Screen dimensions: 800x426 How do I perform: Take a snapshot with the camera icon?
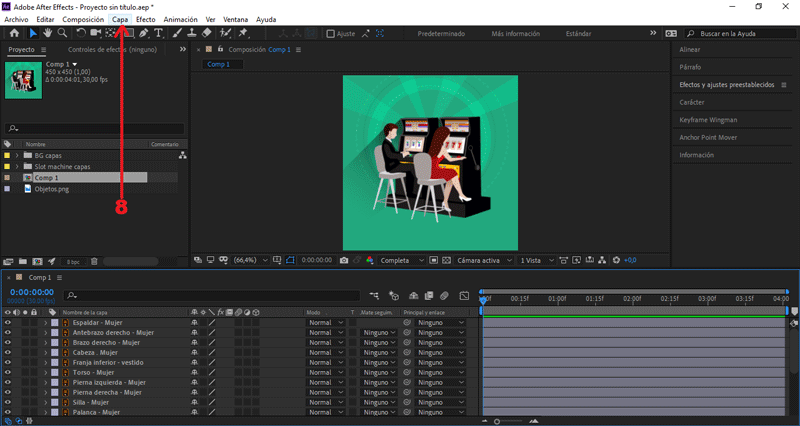[343, 260]
